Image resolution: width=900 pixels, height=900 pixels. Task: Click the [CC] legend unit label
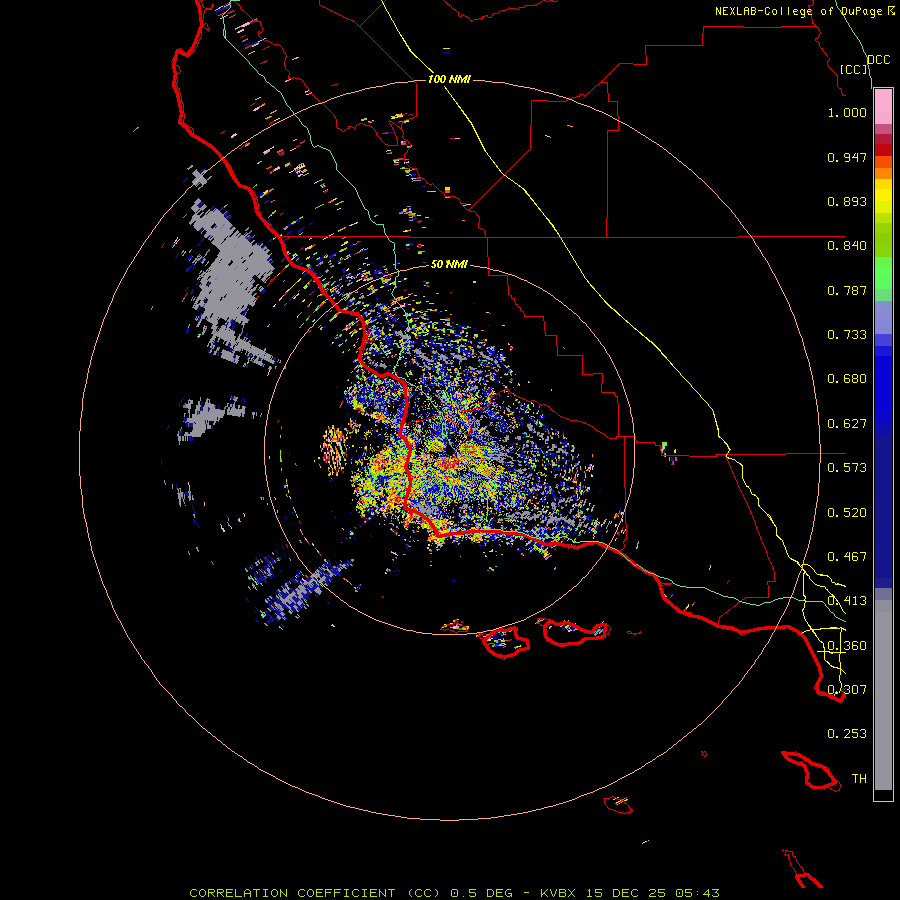(x=854, y=69)
